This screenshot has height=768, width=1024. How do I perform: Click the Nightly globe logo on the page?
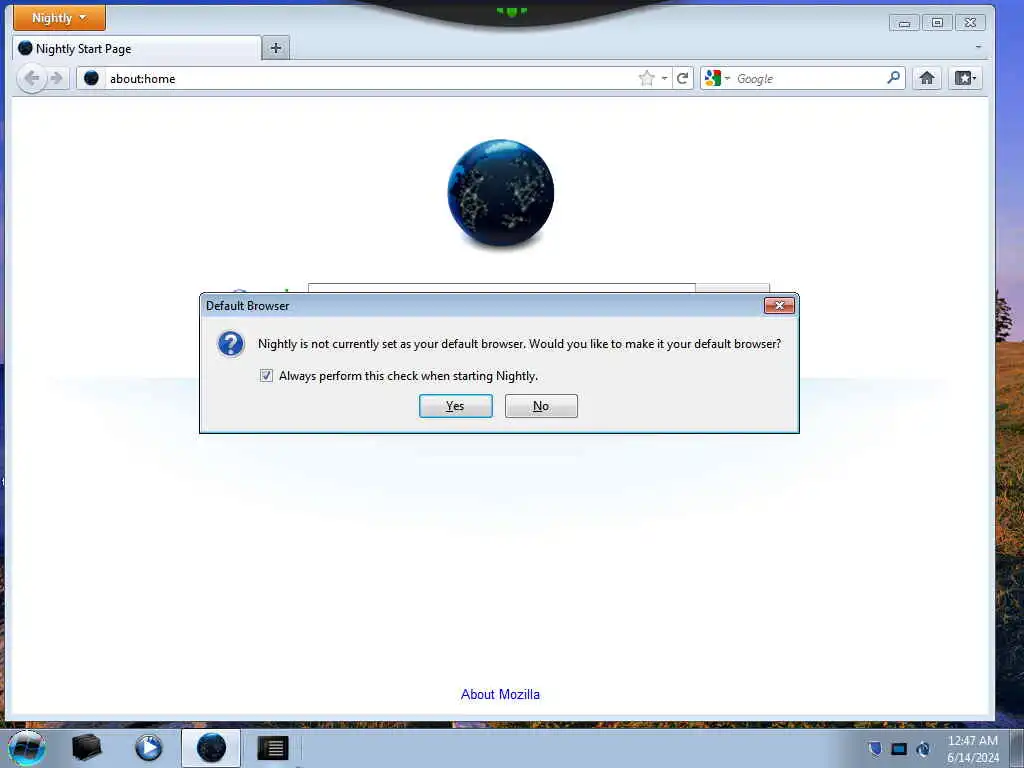click(x=501, y=193)
